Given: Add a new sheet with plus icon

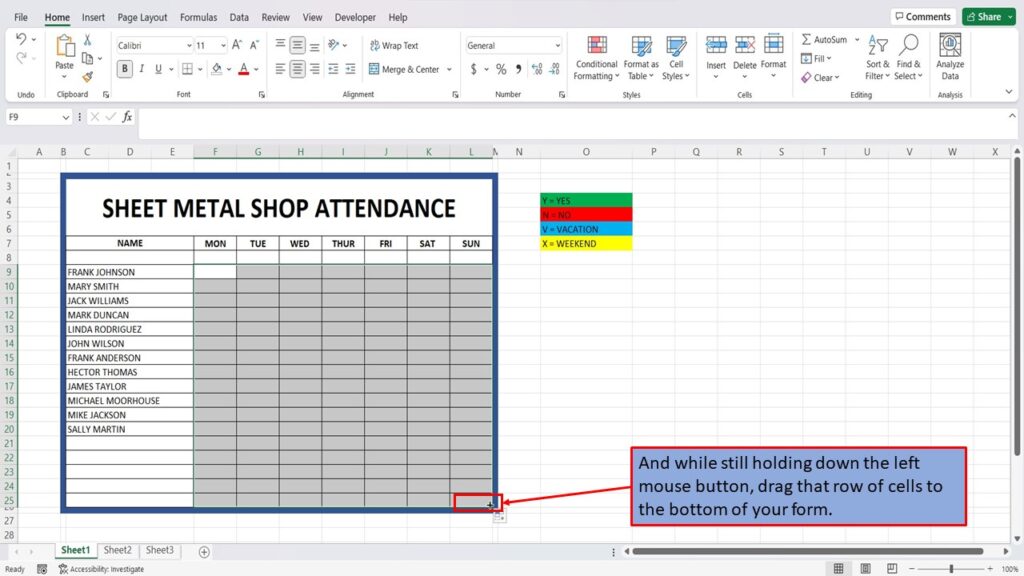Looking at the screenshot, I should click(204, 552).
